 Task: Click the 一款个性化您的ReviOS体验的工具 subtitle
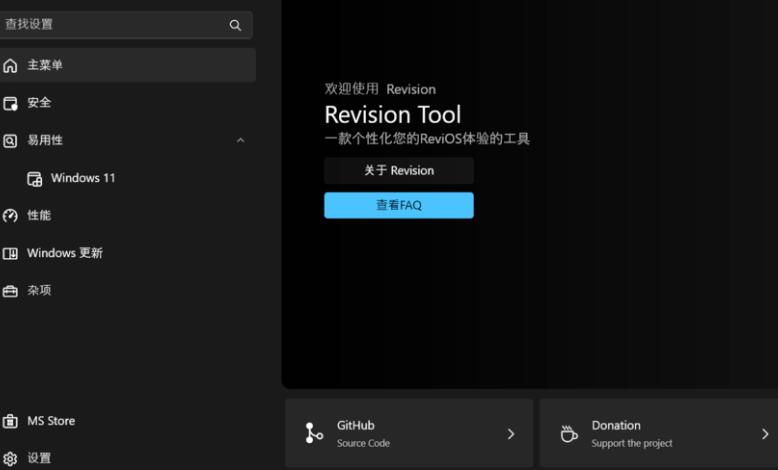(427, 138)
